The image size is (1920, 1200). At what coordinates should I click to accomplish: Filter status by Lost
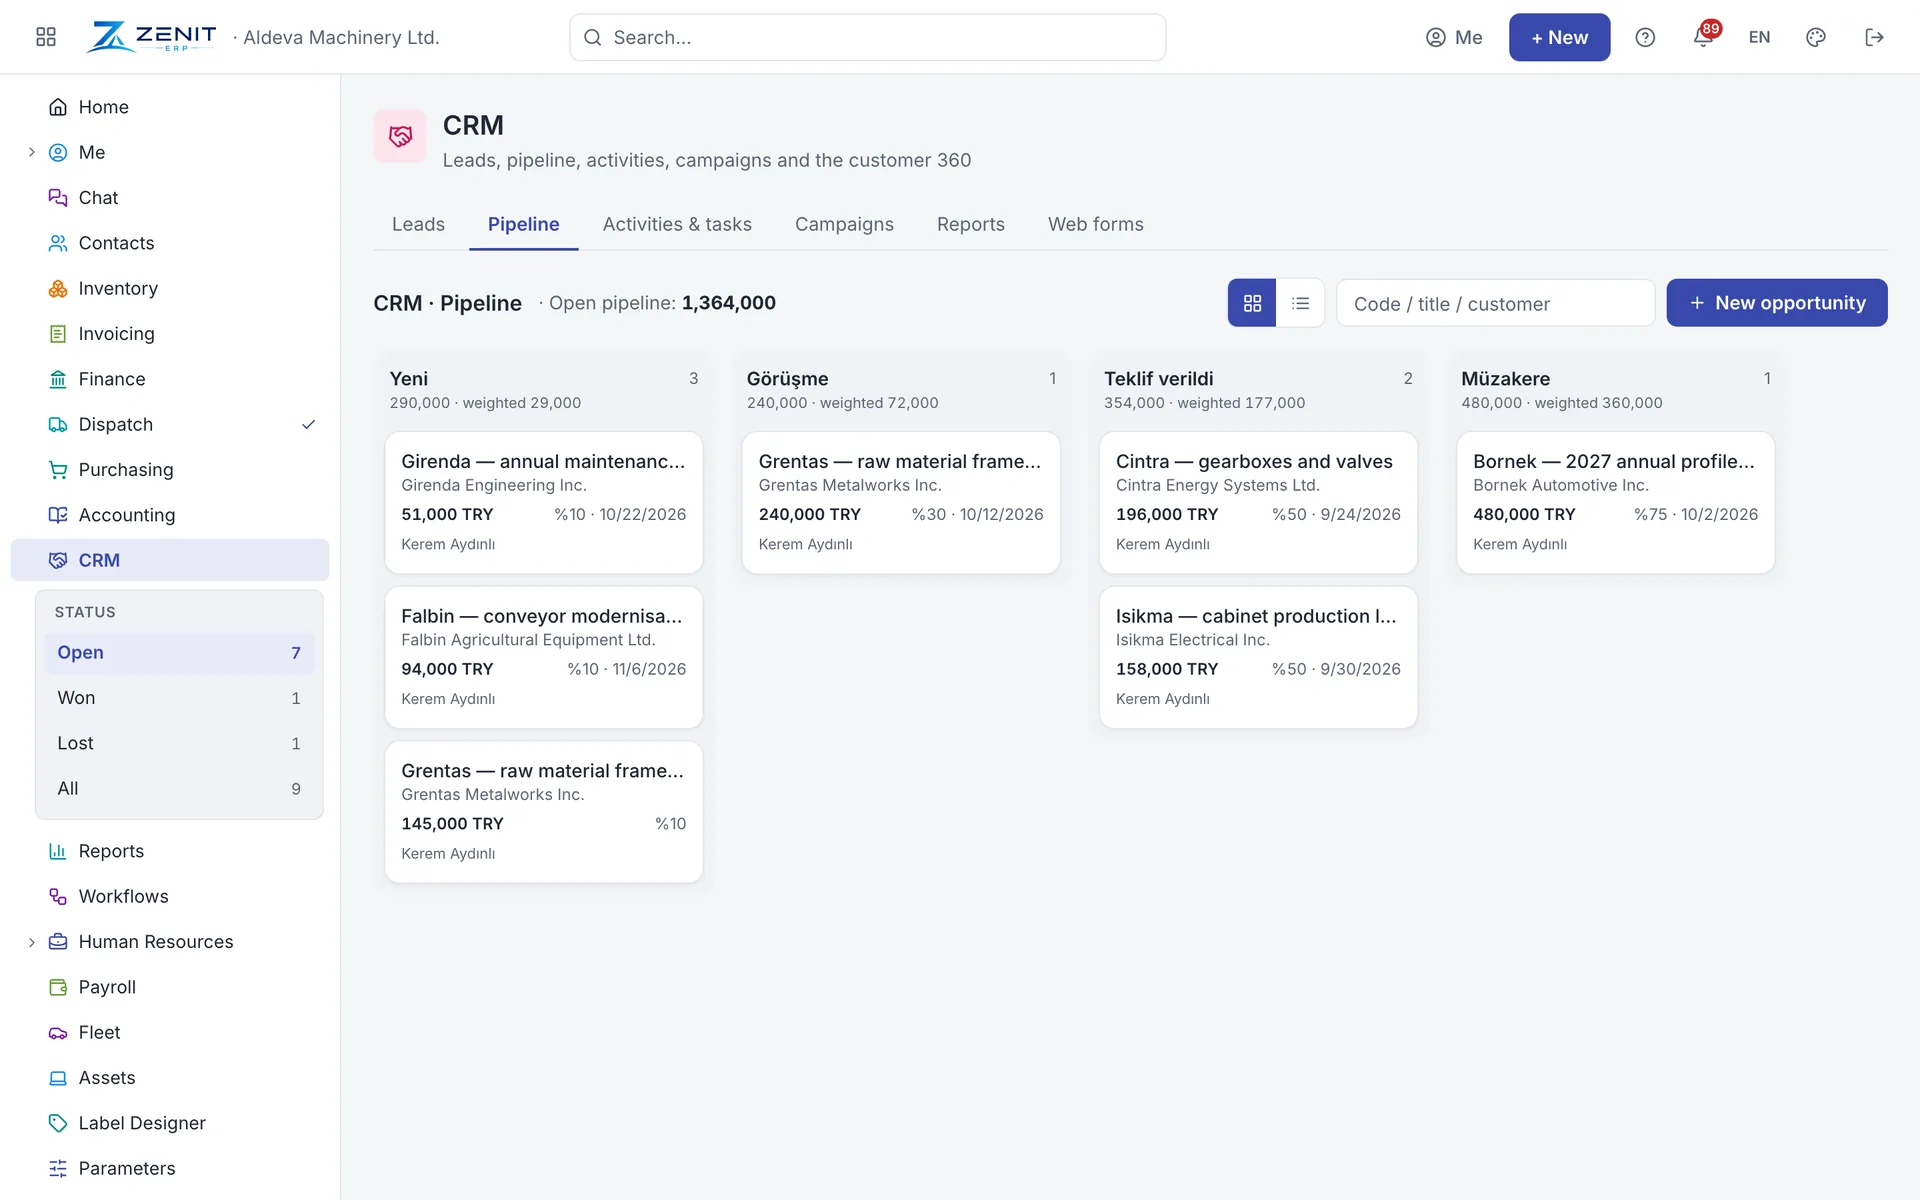point(179,743)
